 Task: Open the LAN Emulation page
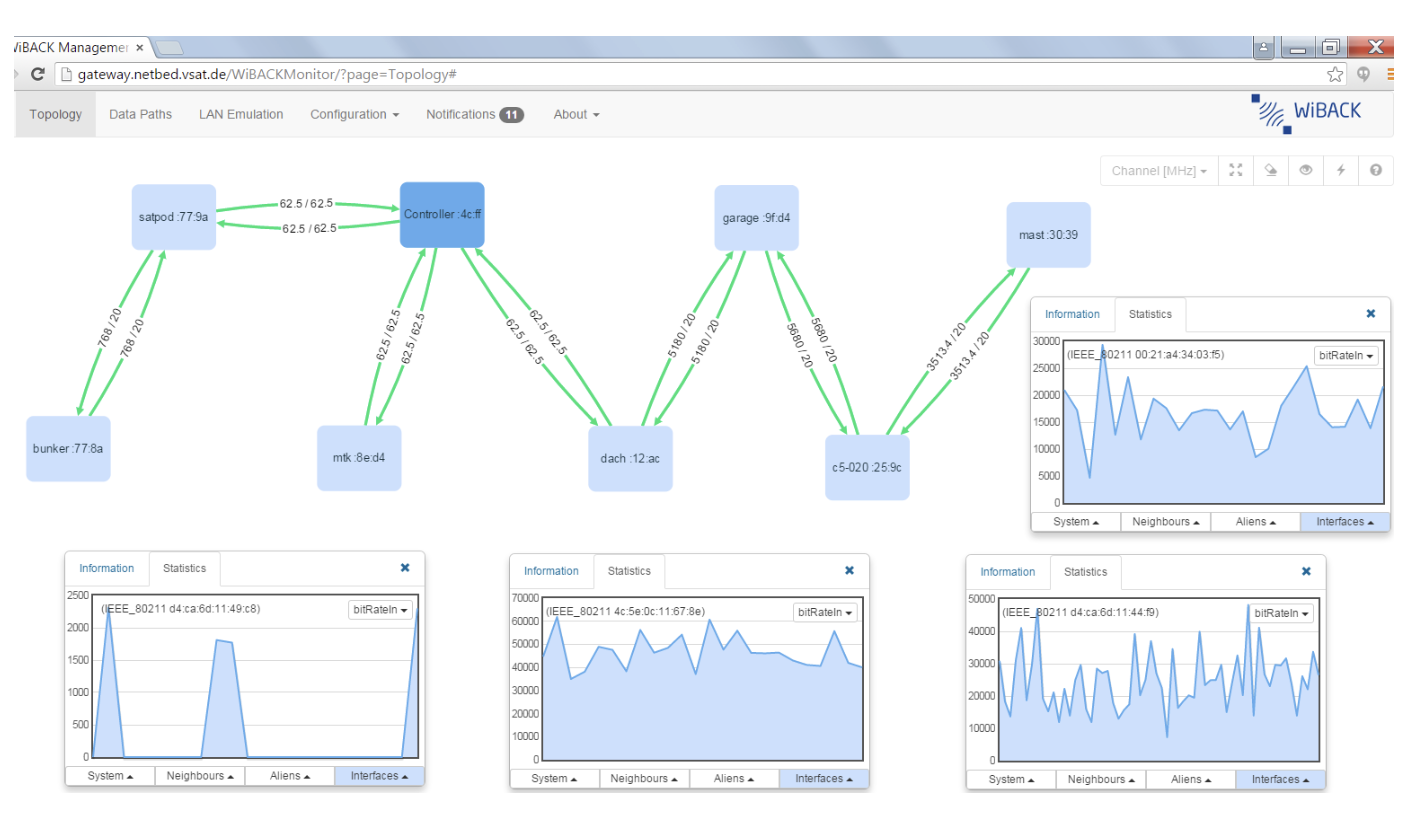[x=241, y=114]
